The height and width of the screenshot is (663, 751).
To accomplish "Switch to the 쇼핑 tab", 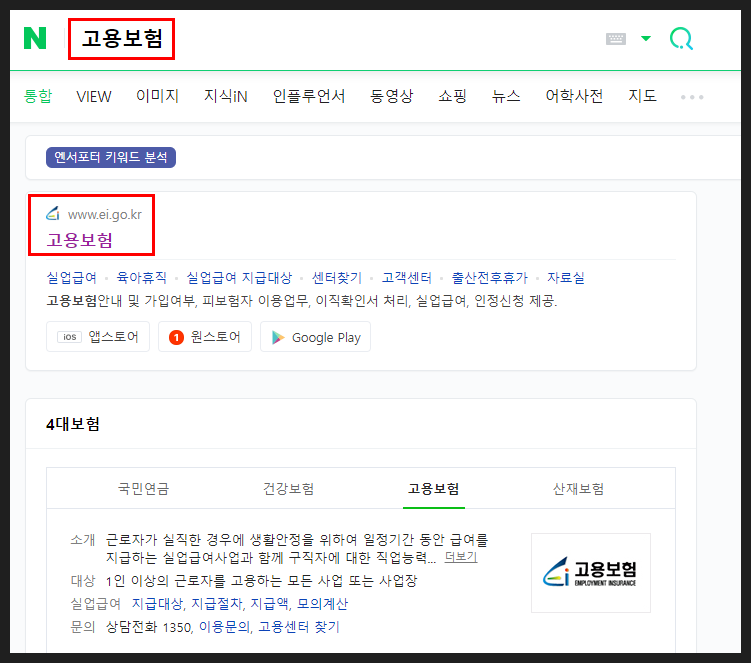I will [x=452, y=96].
